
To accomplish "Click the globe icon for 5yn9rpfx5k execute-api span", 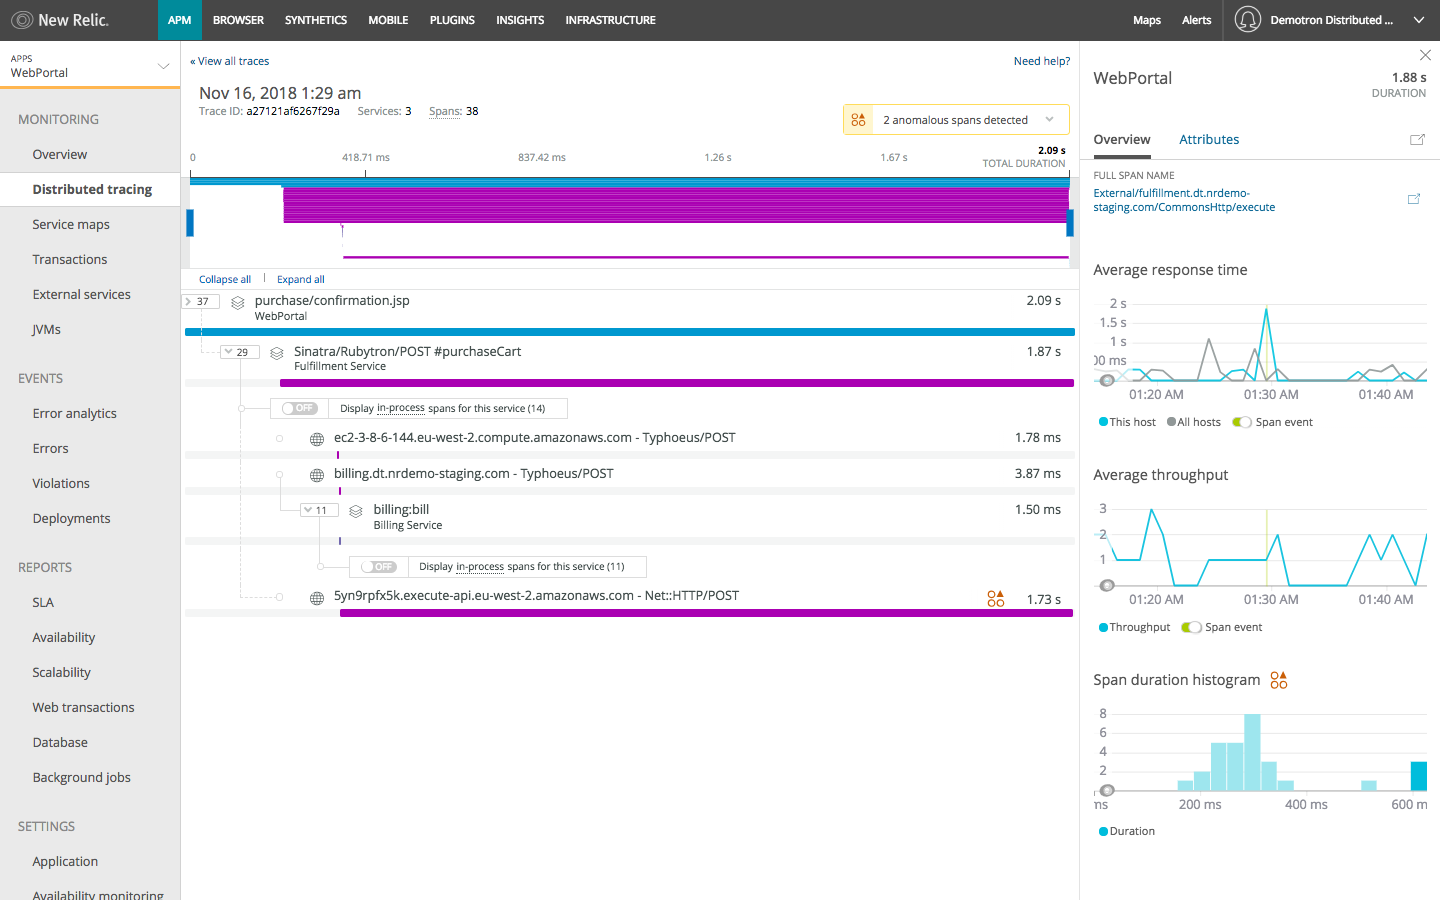I will (317, 598).
